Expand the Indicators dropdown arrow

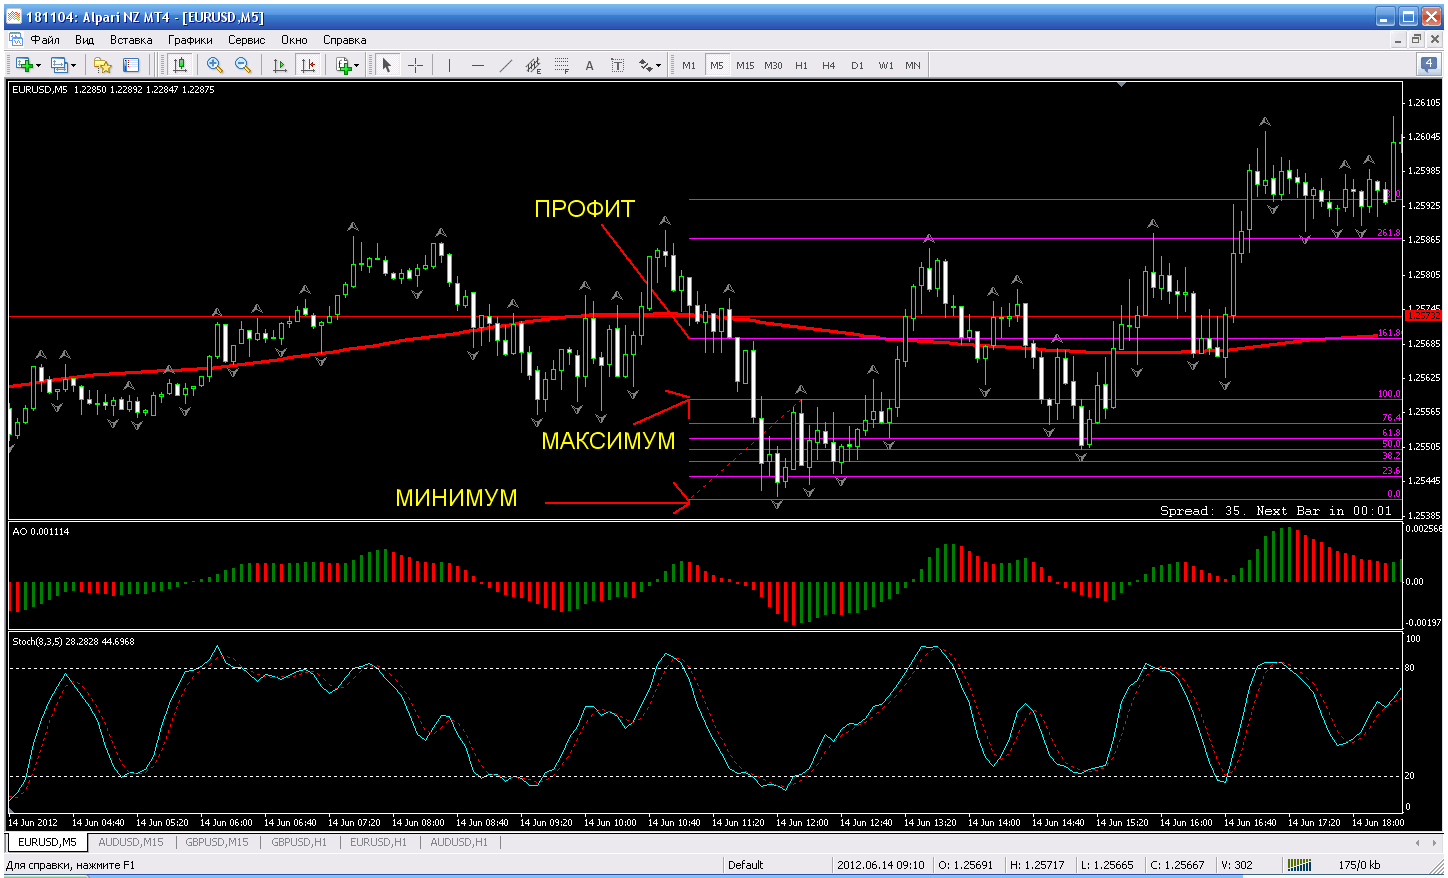click(357, 66)
